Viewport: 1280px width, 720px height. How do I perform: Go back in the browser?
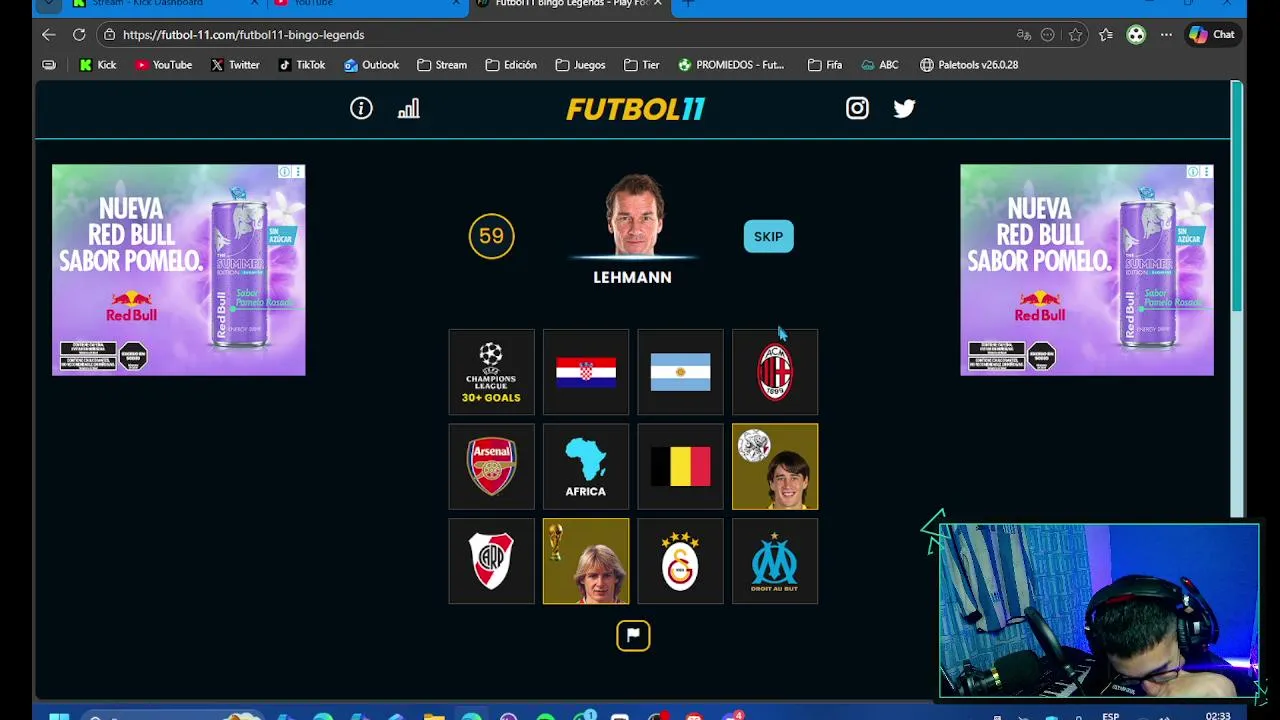coord(48,34)
